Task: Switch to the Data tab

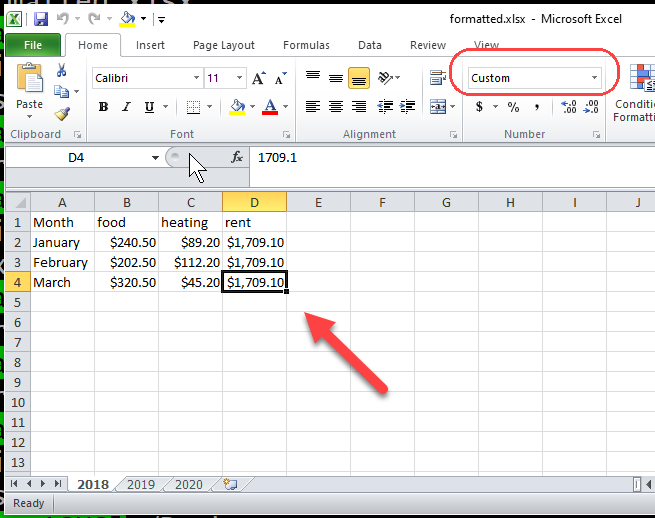Action: (370, 45)
